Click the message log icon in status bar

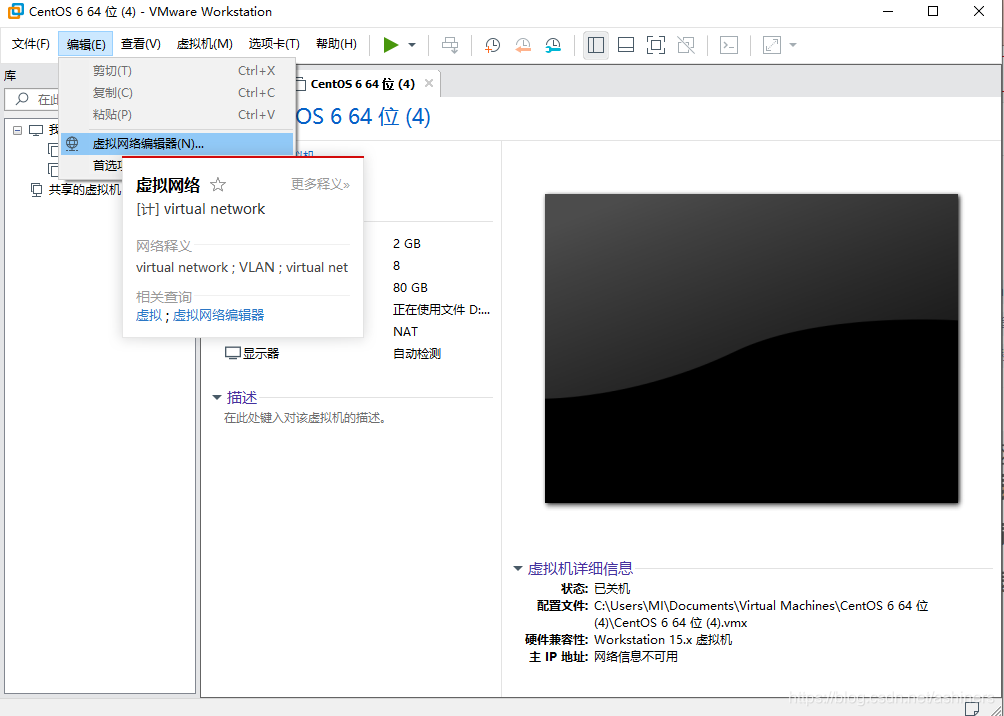point(971,708)
